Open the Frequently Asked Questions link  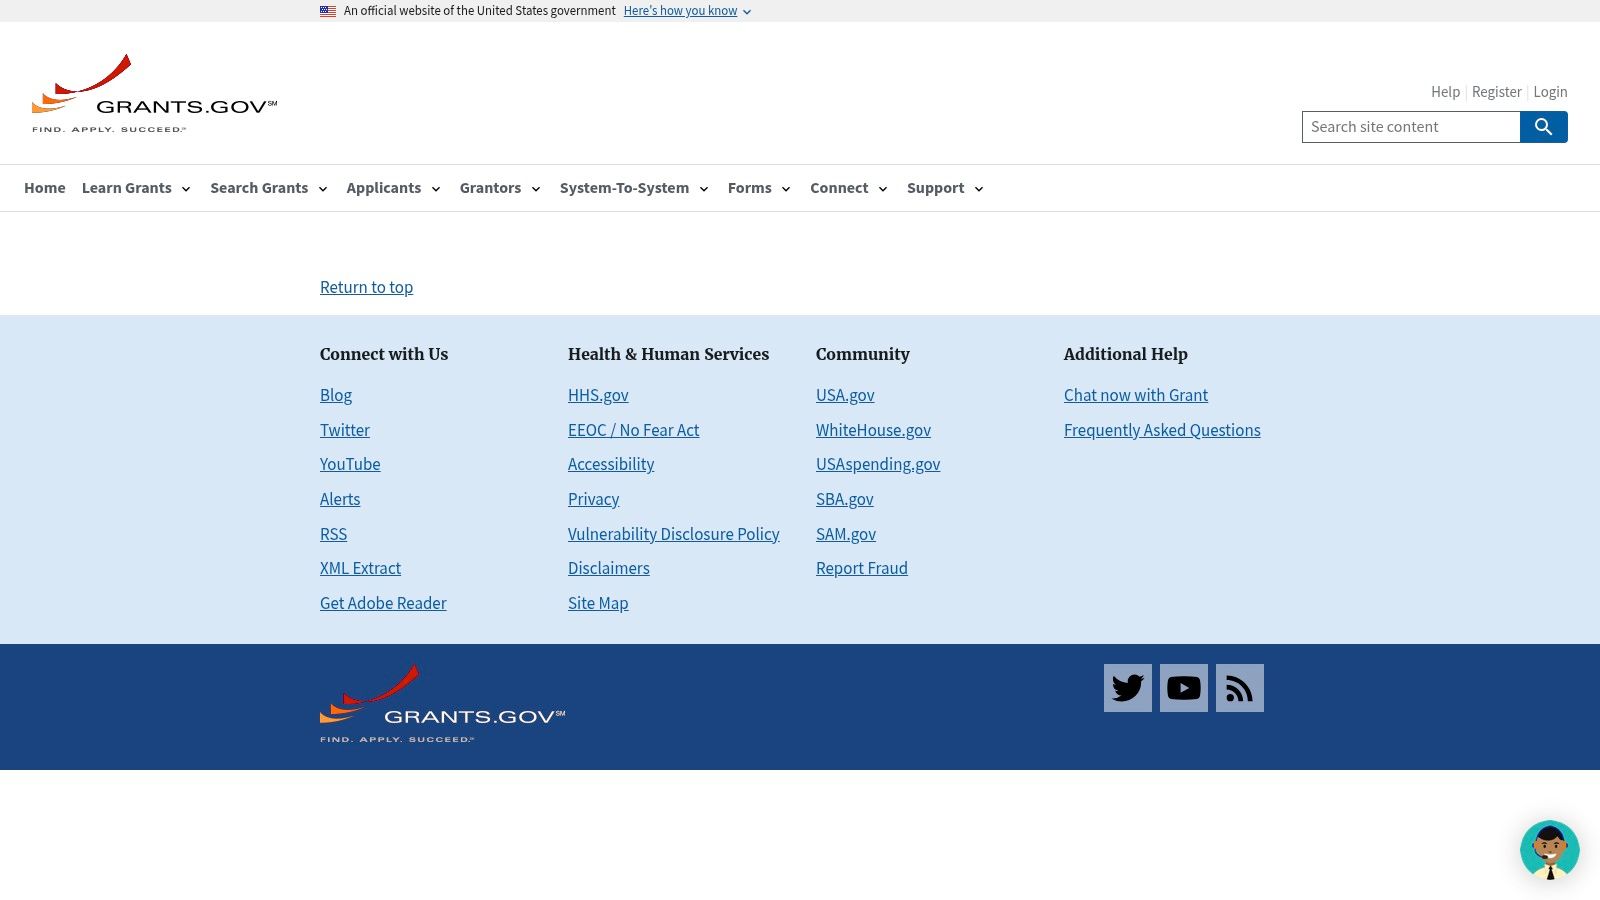[x=1162, y=430]
